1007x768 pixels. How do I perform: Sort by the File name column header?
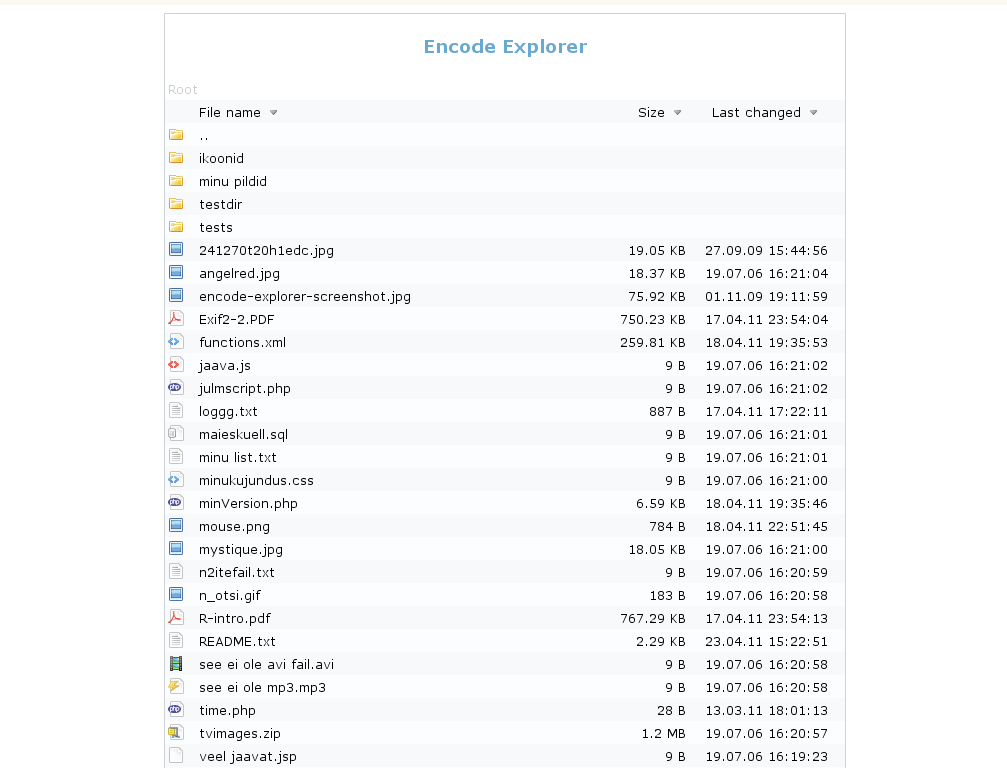pos(230,112)
